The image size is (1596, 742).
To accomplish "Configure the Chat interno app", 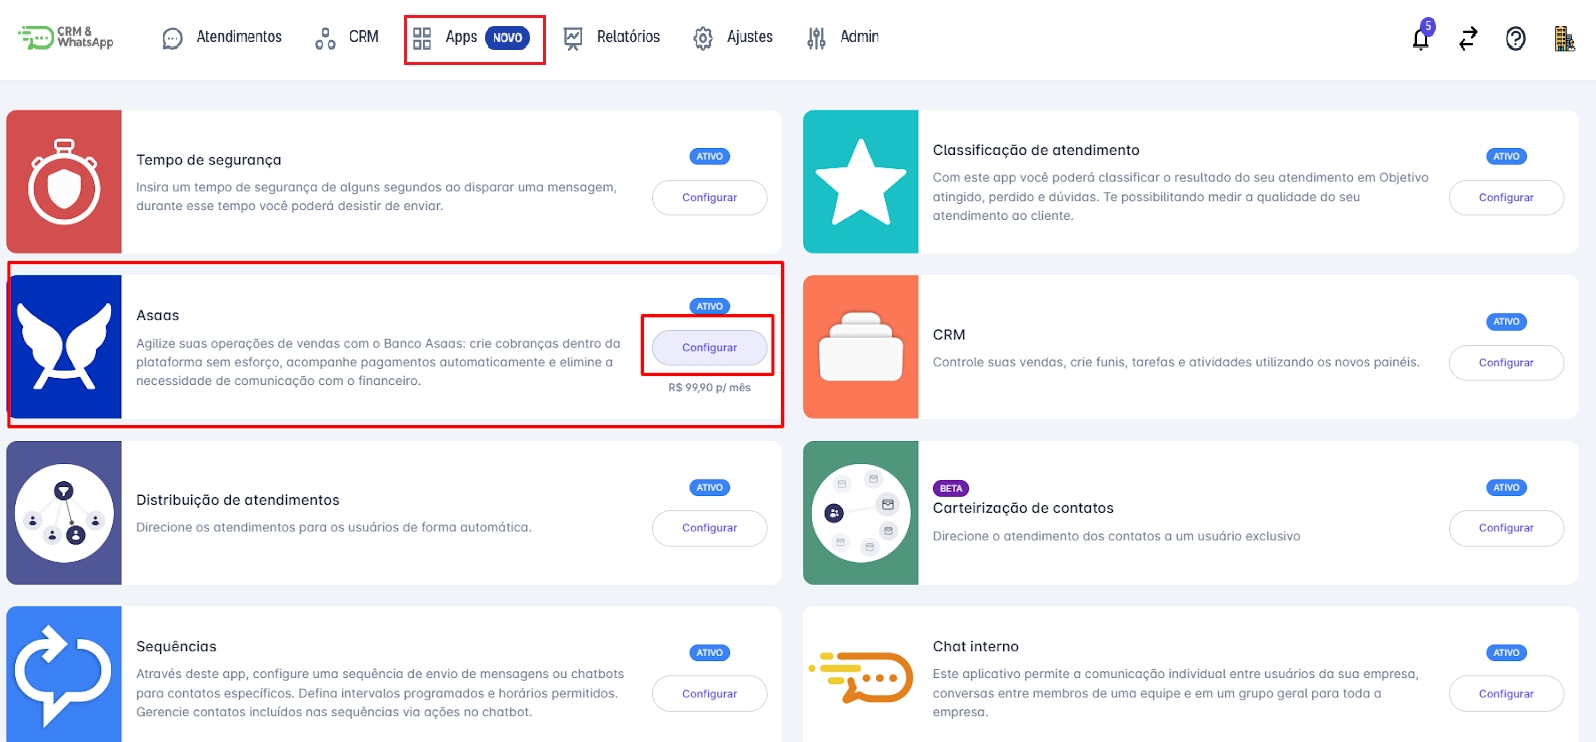I will (1506, 693).
